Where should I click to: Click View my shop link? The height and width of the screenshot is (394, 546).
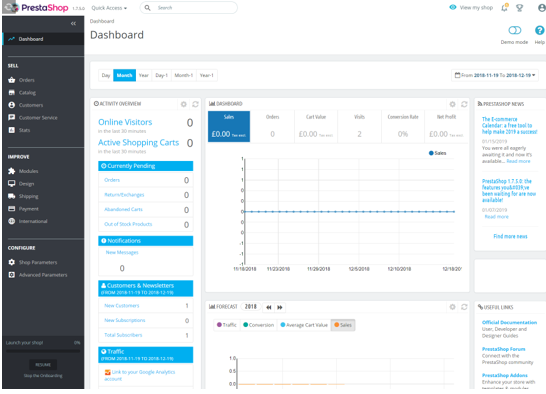pyautogui.click(x=471, y=7)
